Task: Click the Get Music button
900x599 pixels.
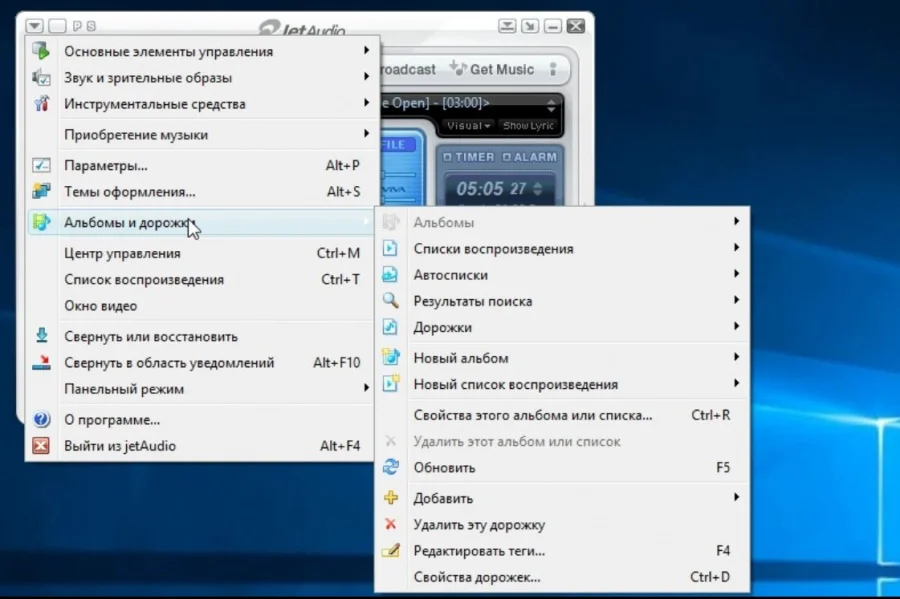Action: (493, 69)
